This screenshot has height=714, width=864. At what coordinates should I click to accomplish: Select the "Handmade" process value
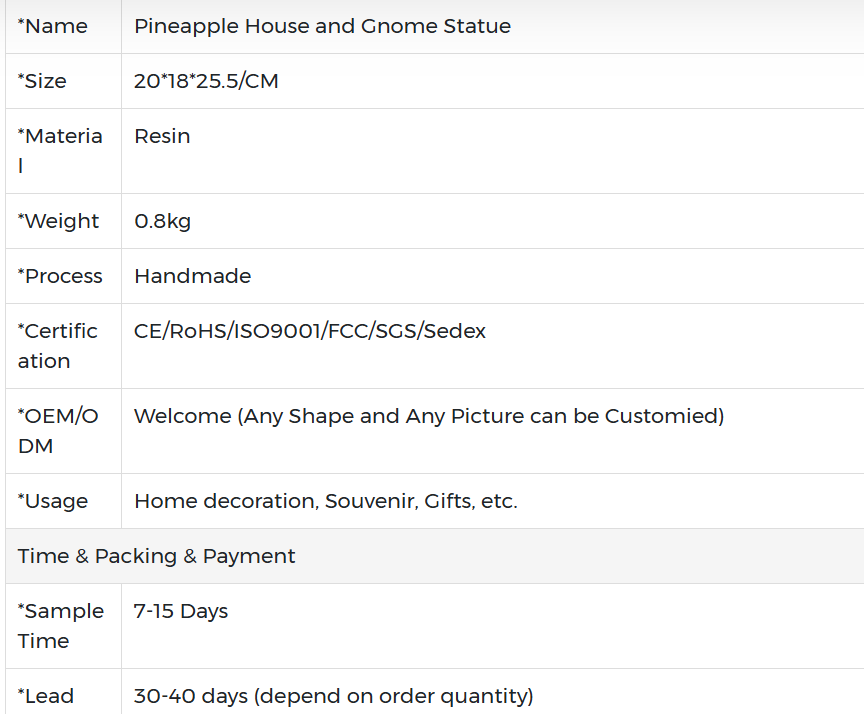192,277
